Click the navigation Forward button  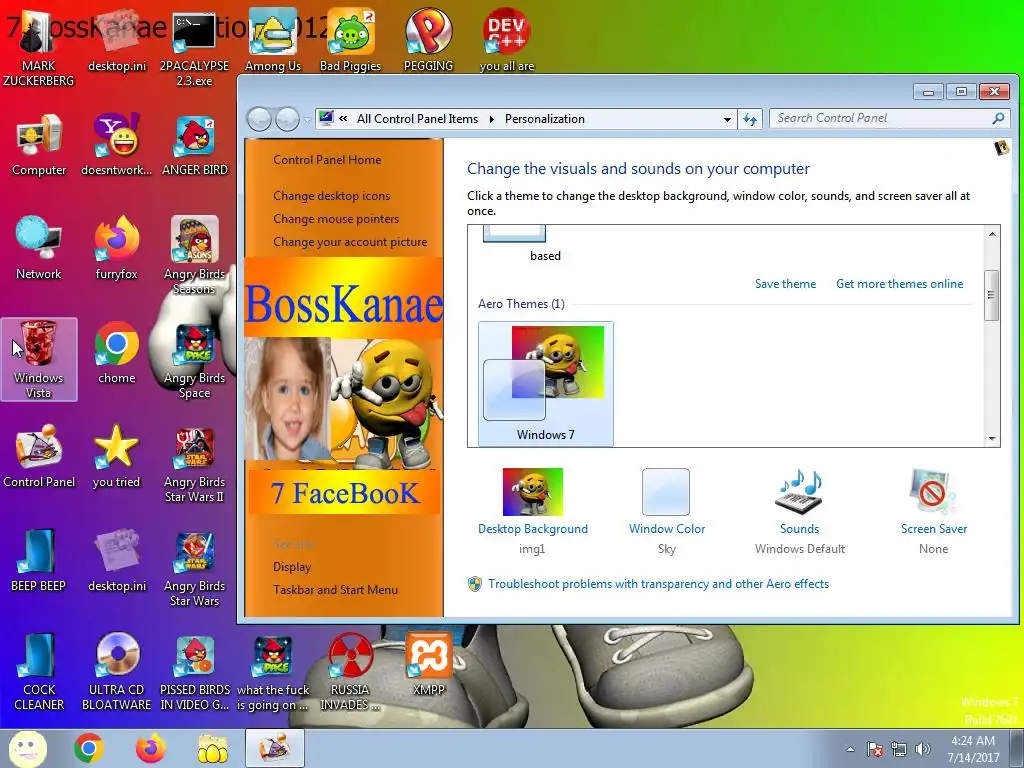pos(287,120)
